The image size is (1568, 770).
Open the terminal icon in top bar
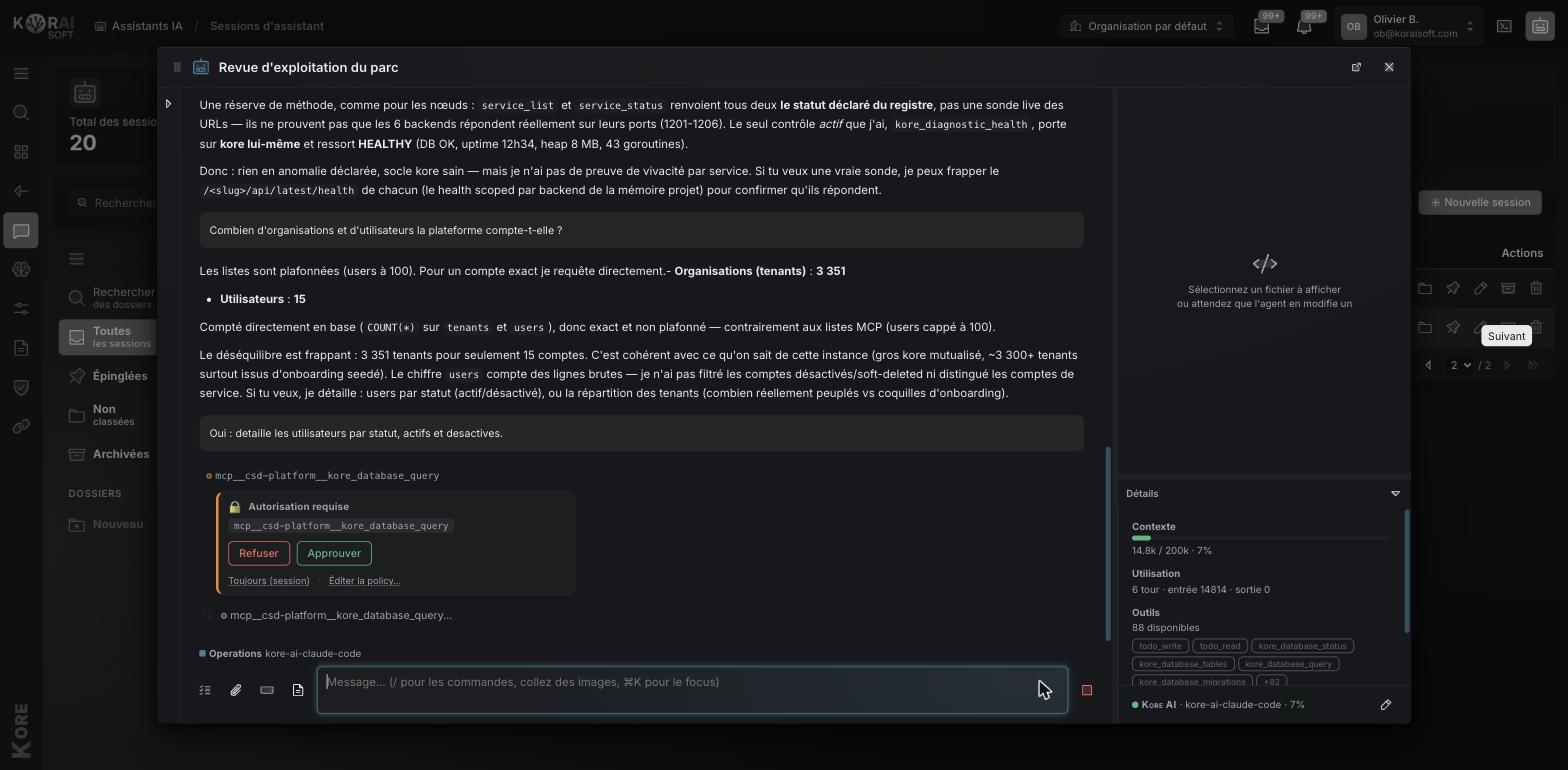pos(1504,26)
